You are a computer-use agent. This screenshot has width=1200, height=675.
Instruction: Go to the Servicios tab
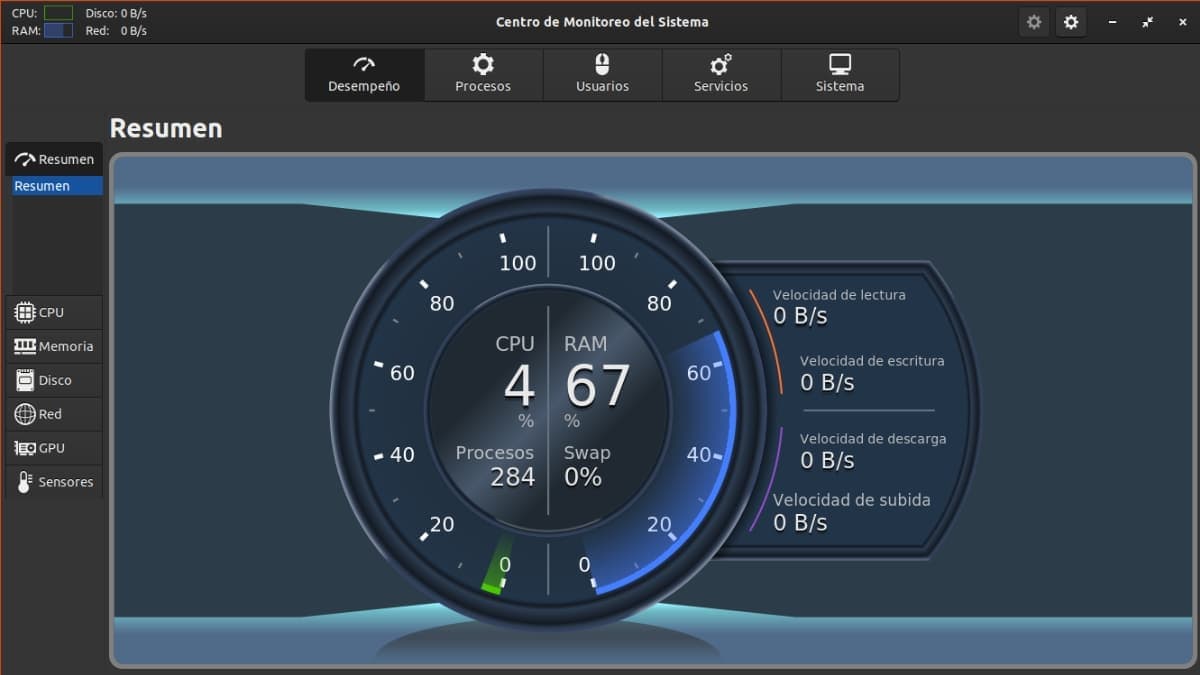coord(721,75)
